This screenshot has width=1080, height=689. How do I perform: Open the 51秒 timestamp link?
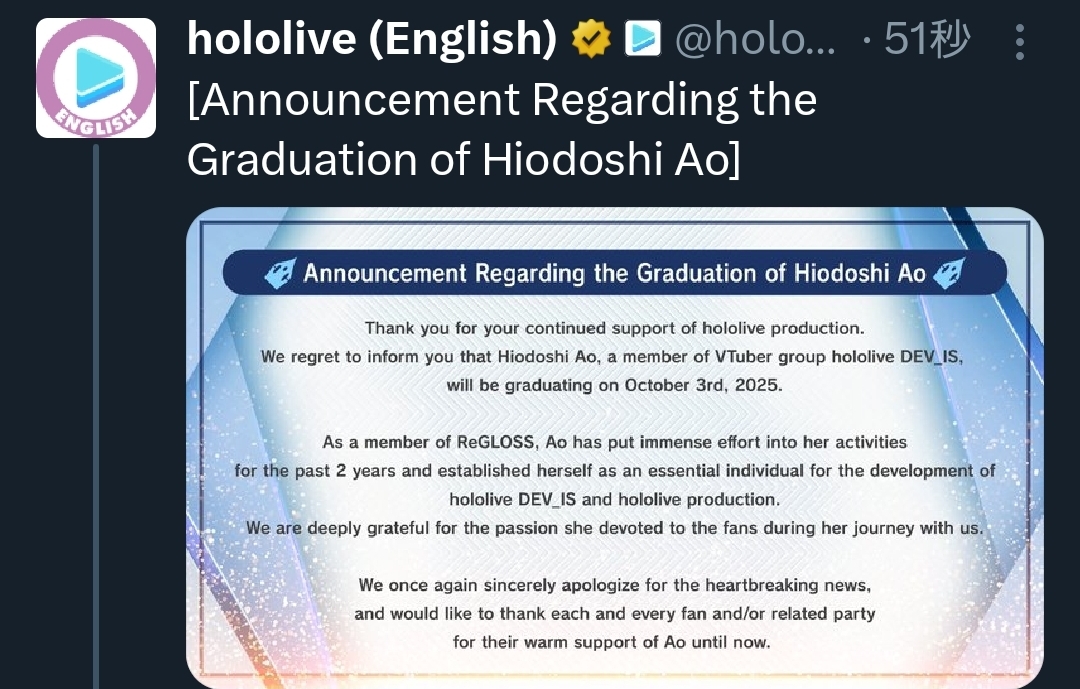[927, 40]
